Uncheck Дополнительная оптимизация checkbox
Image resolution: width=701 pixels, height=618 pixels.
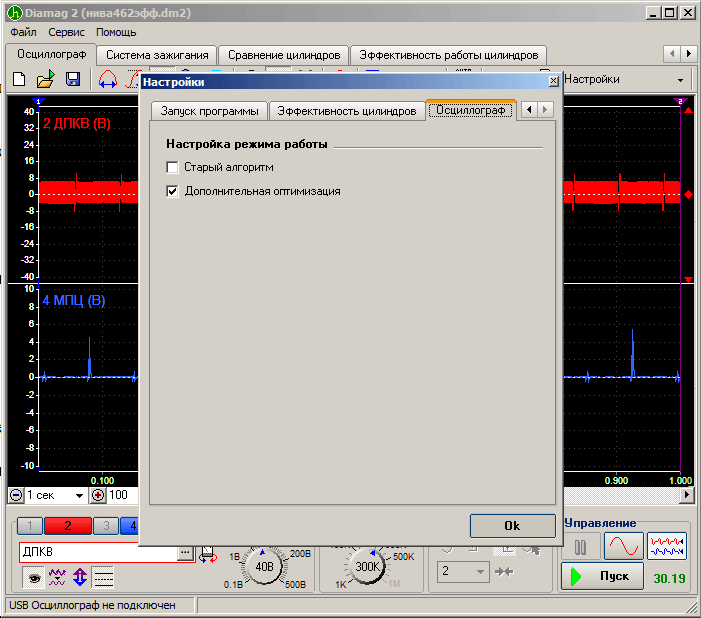tap(172, 191)
